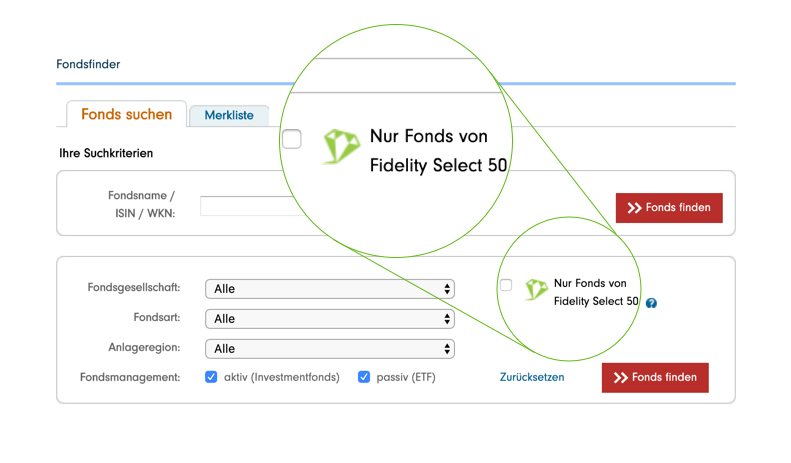Click the 'aktiv (Investmentfonds)' label text

pos(282,377)
